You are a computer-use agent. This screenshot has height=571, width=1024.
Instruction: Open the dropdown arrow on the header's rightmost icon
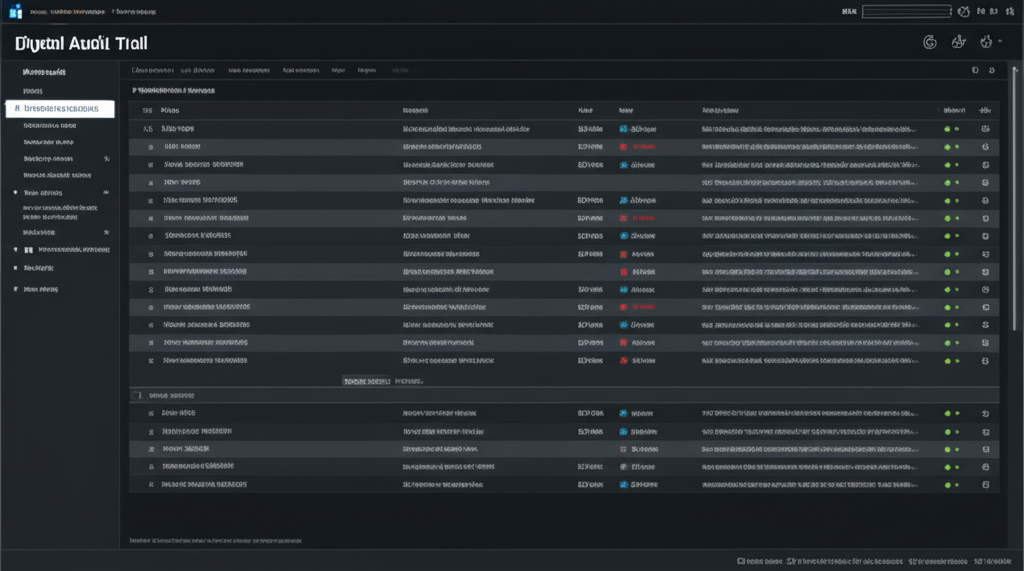point(999,42)
